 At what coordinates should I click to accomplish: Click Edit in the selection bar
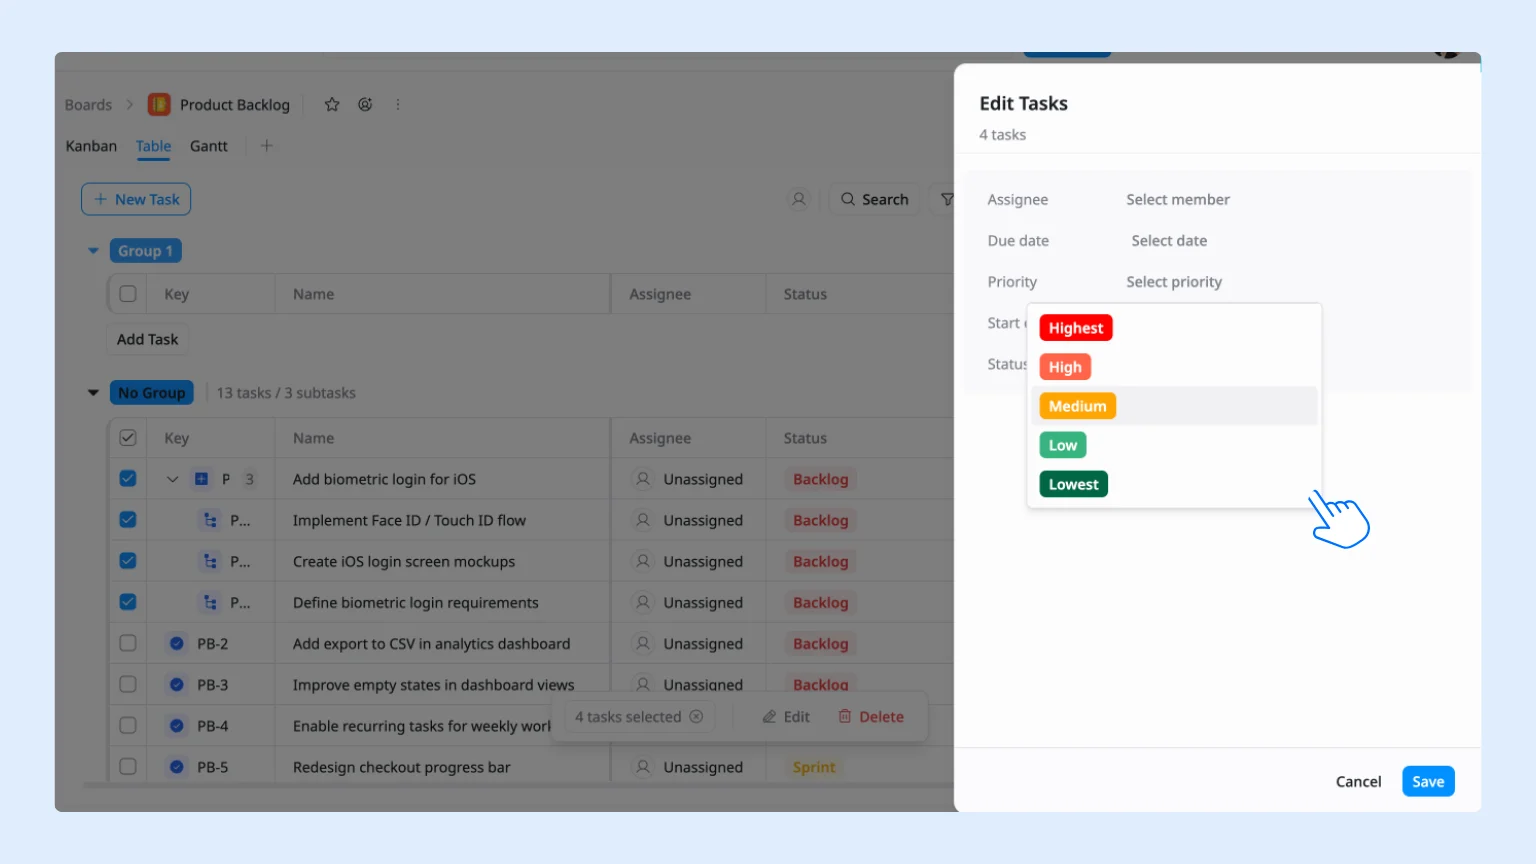tap(786, 717)
